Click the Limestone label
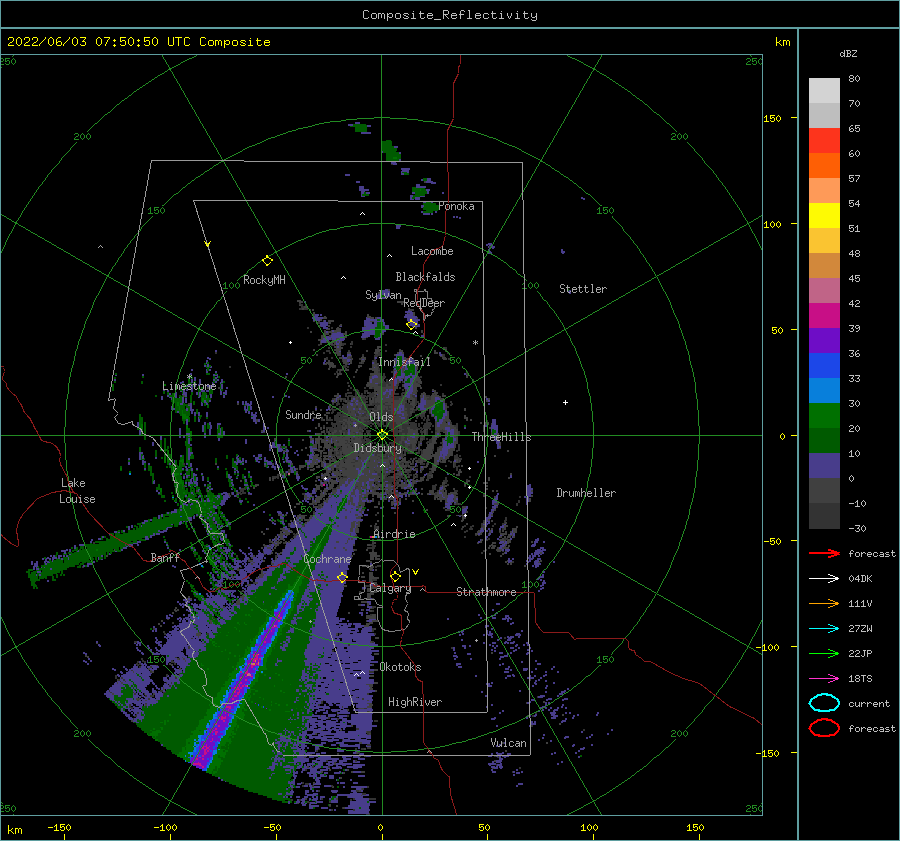This screenshot has height=841, width=900. [x=189, y=386]
